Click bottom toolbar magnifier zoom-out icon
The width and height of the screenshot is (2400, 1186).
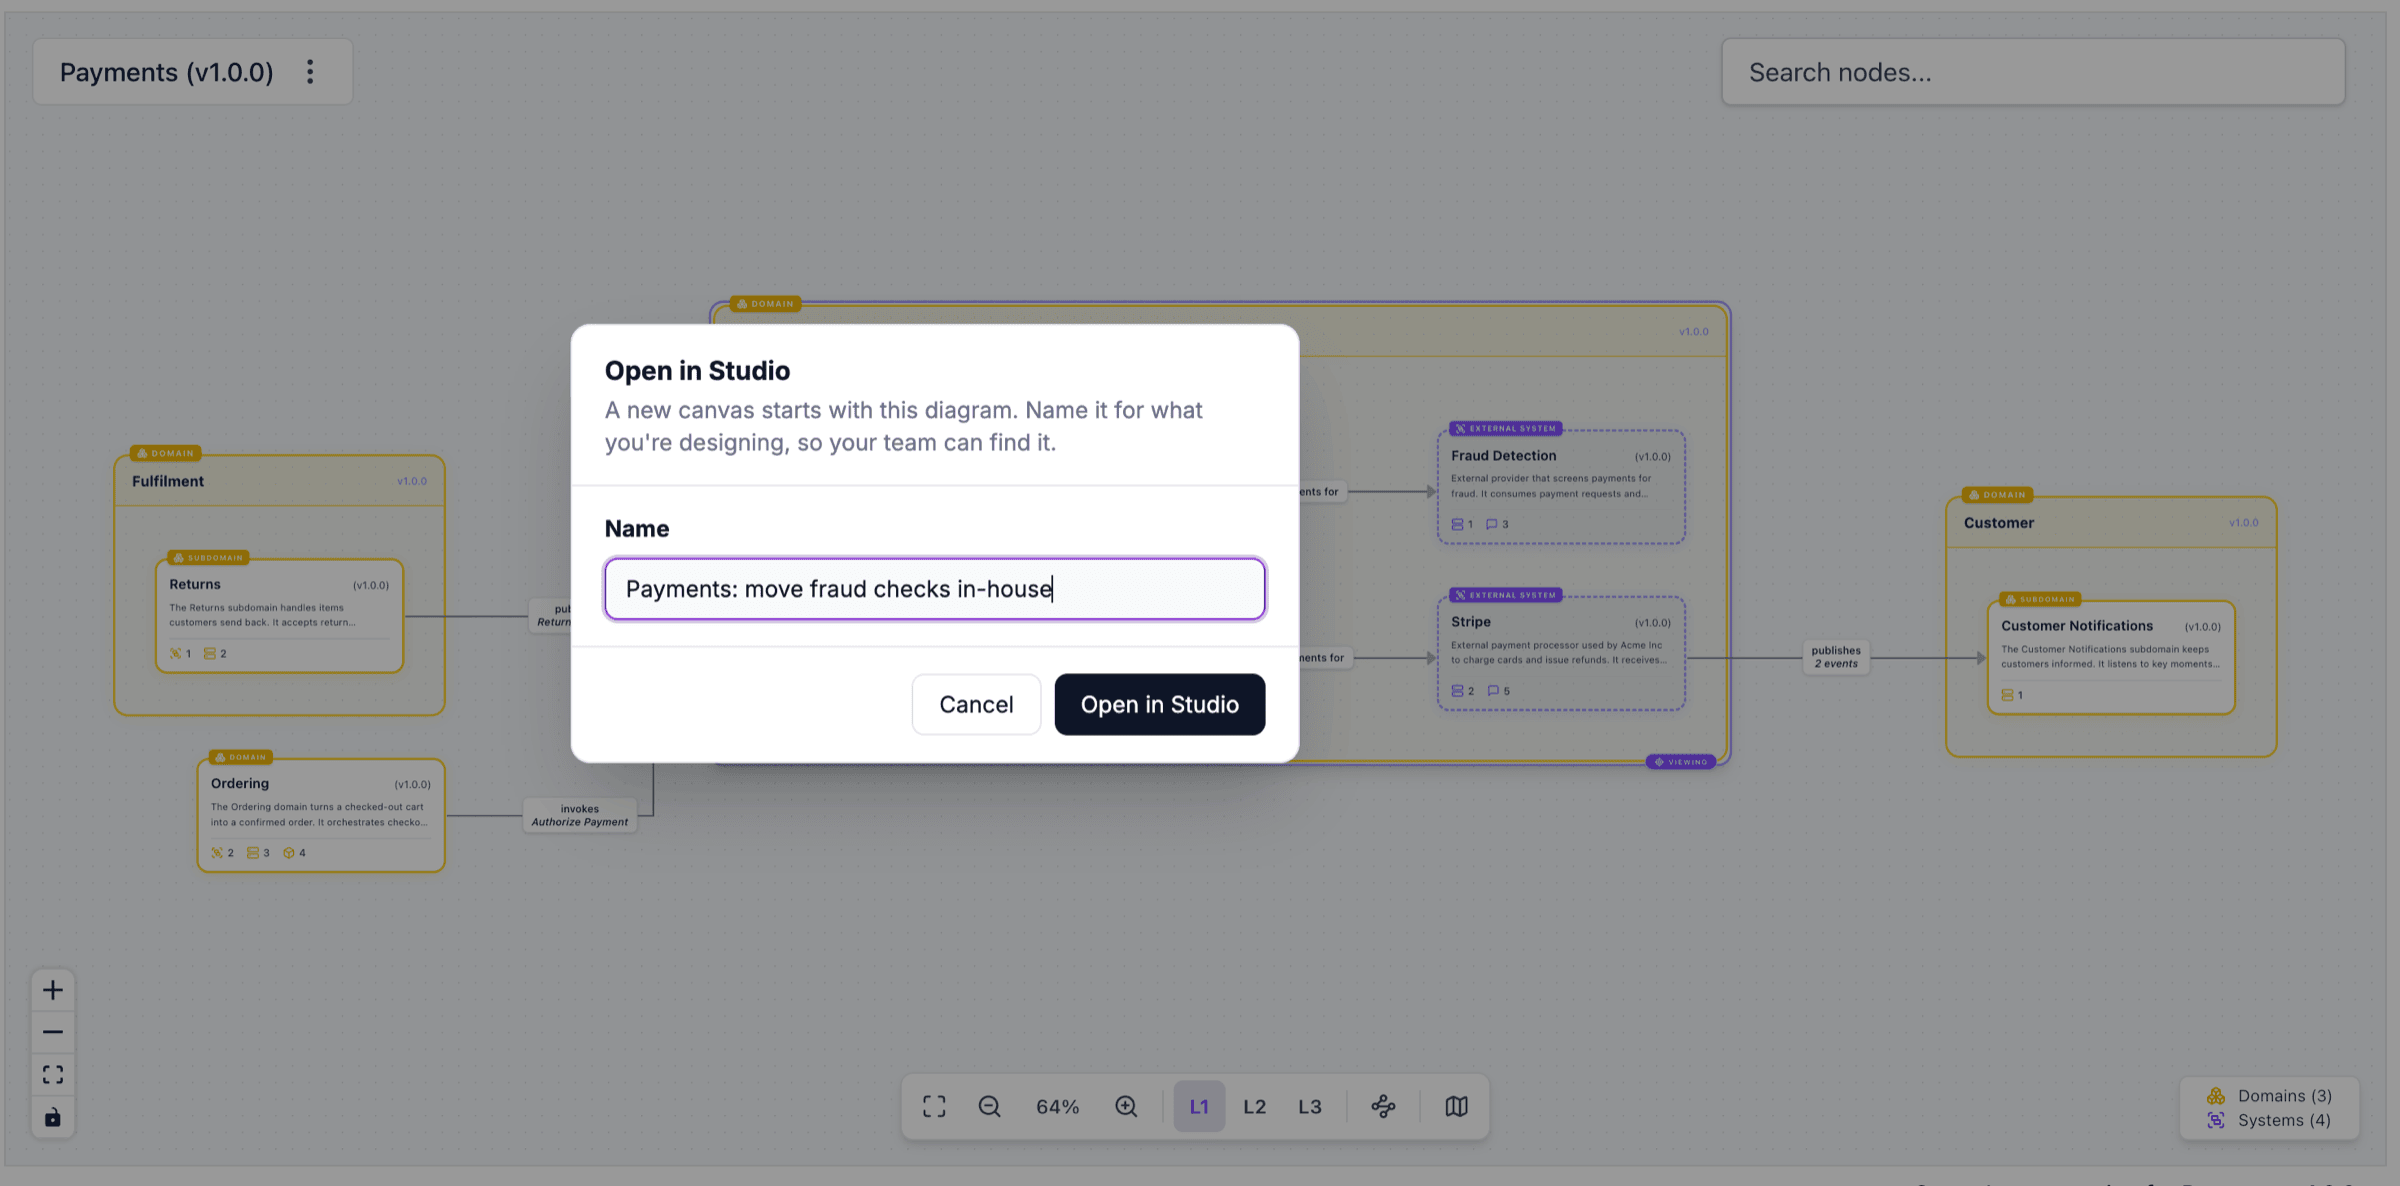990,1106
